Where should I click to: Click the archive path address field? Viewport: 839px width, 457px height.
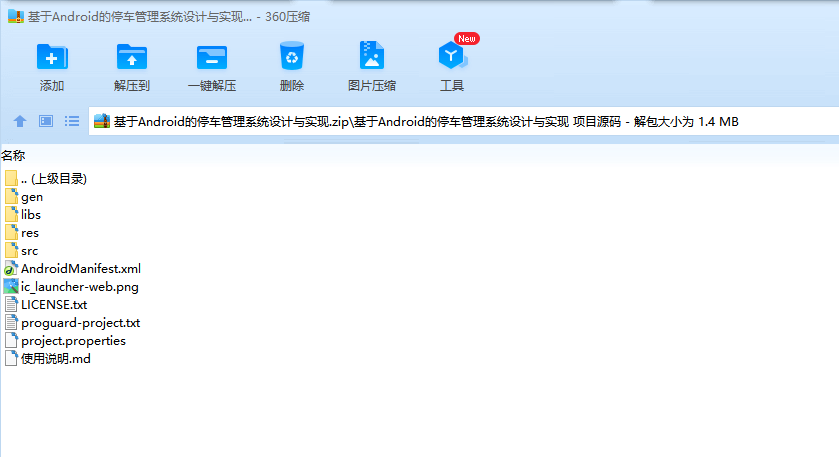click(x=463, y=121)
